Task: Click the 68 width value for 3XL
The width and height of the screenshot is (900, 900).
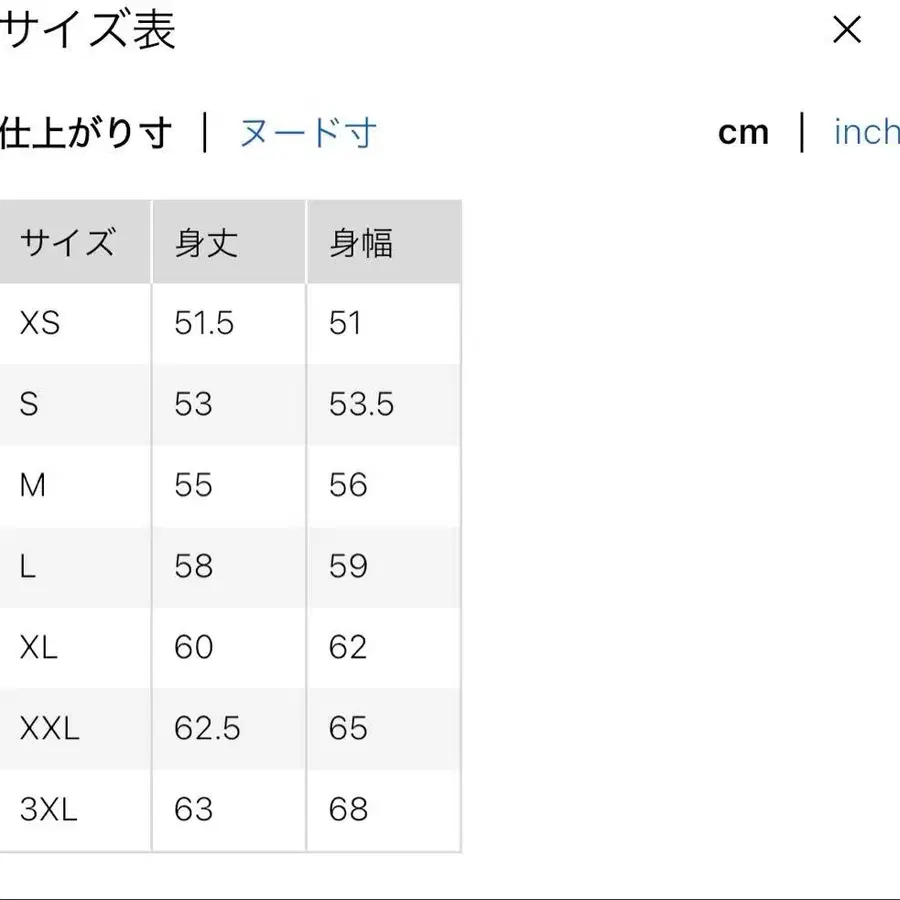Action: 348,809
